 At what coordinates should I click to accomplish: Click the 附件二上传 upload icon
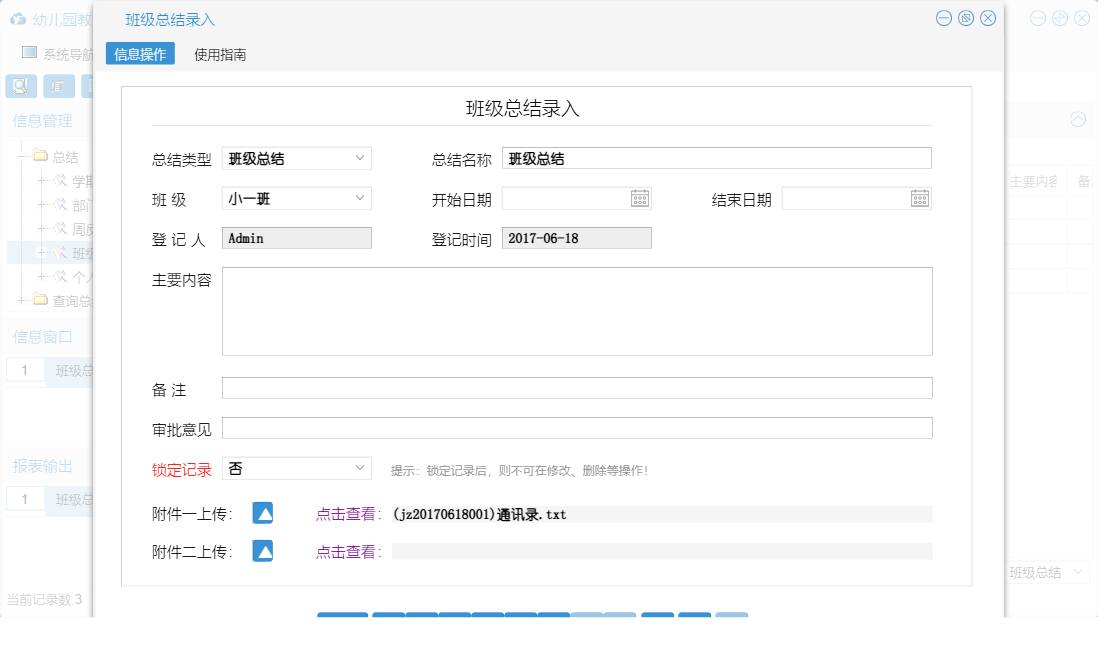pyautogui.click(x=262, y=550)
